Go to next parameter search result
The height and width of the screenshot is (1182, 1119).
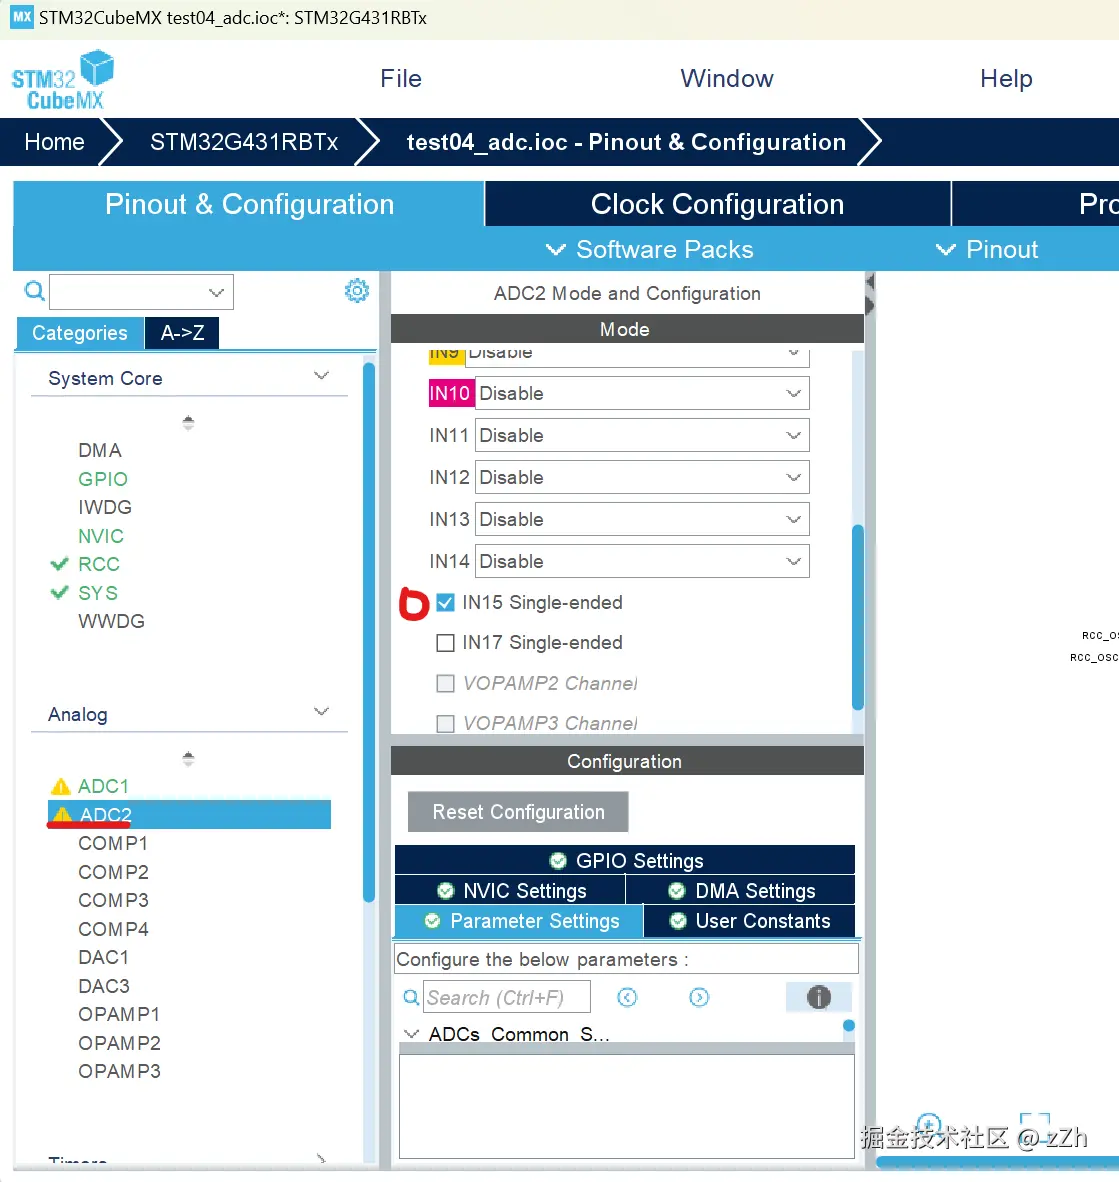pos(699,997)
